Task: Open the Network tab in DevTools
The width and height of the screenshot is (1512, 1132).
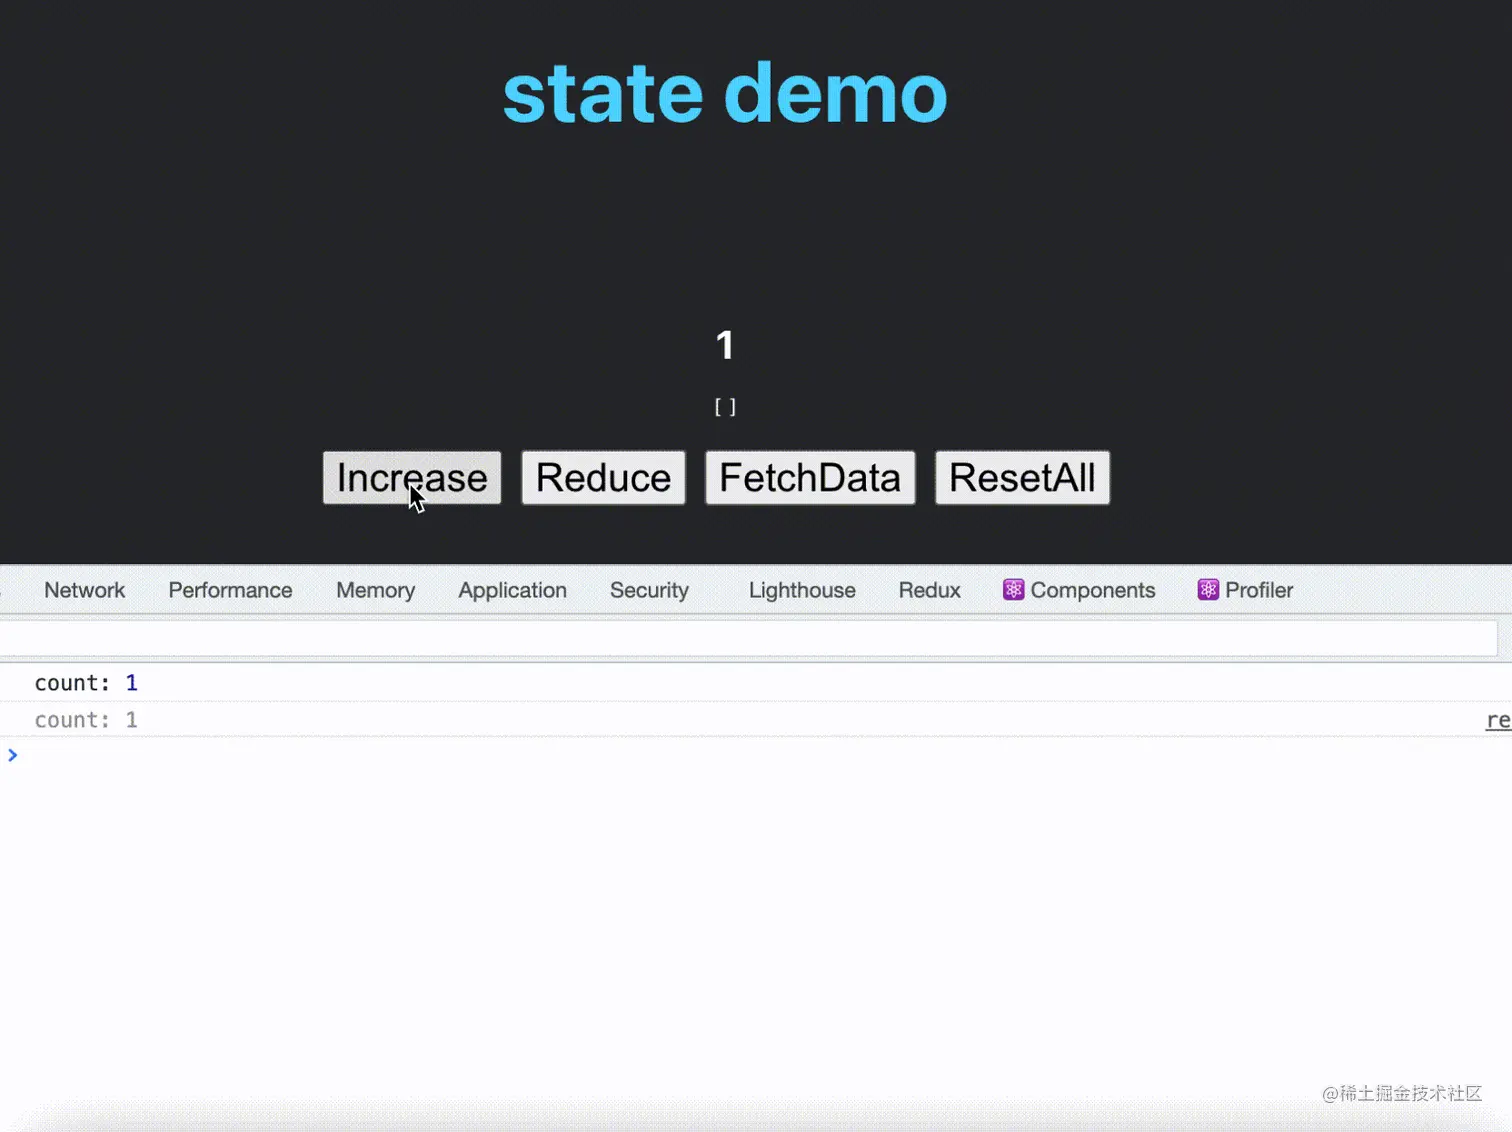Action: [84, 590]
